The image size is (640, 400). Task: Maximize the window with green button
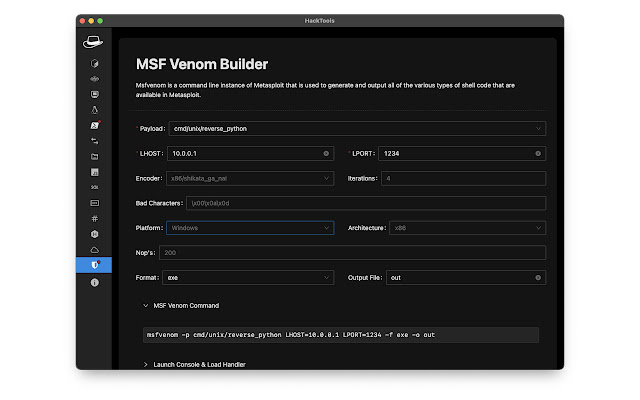tap(100, 20)
